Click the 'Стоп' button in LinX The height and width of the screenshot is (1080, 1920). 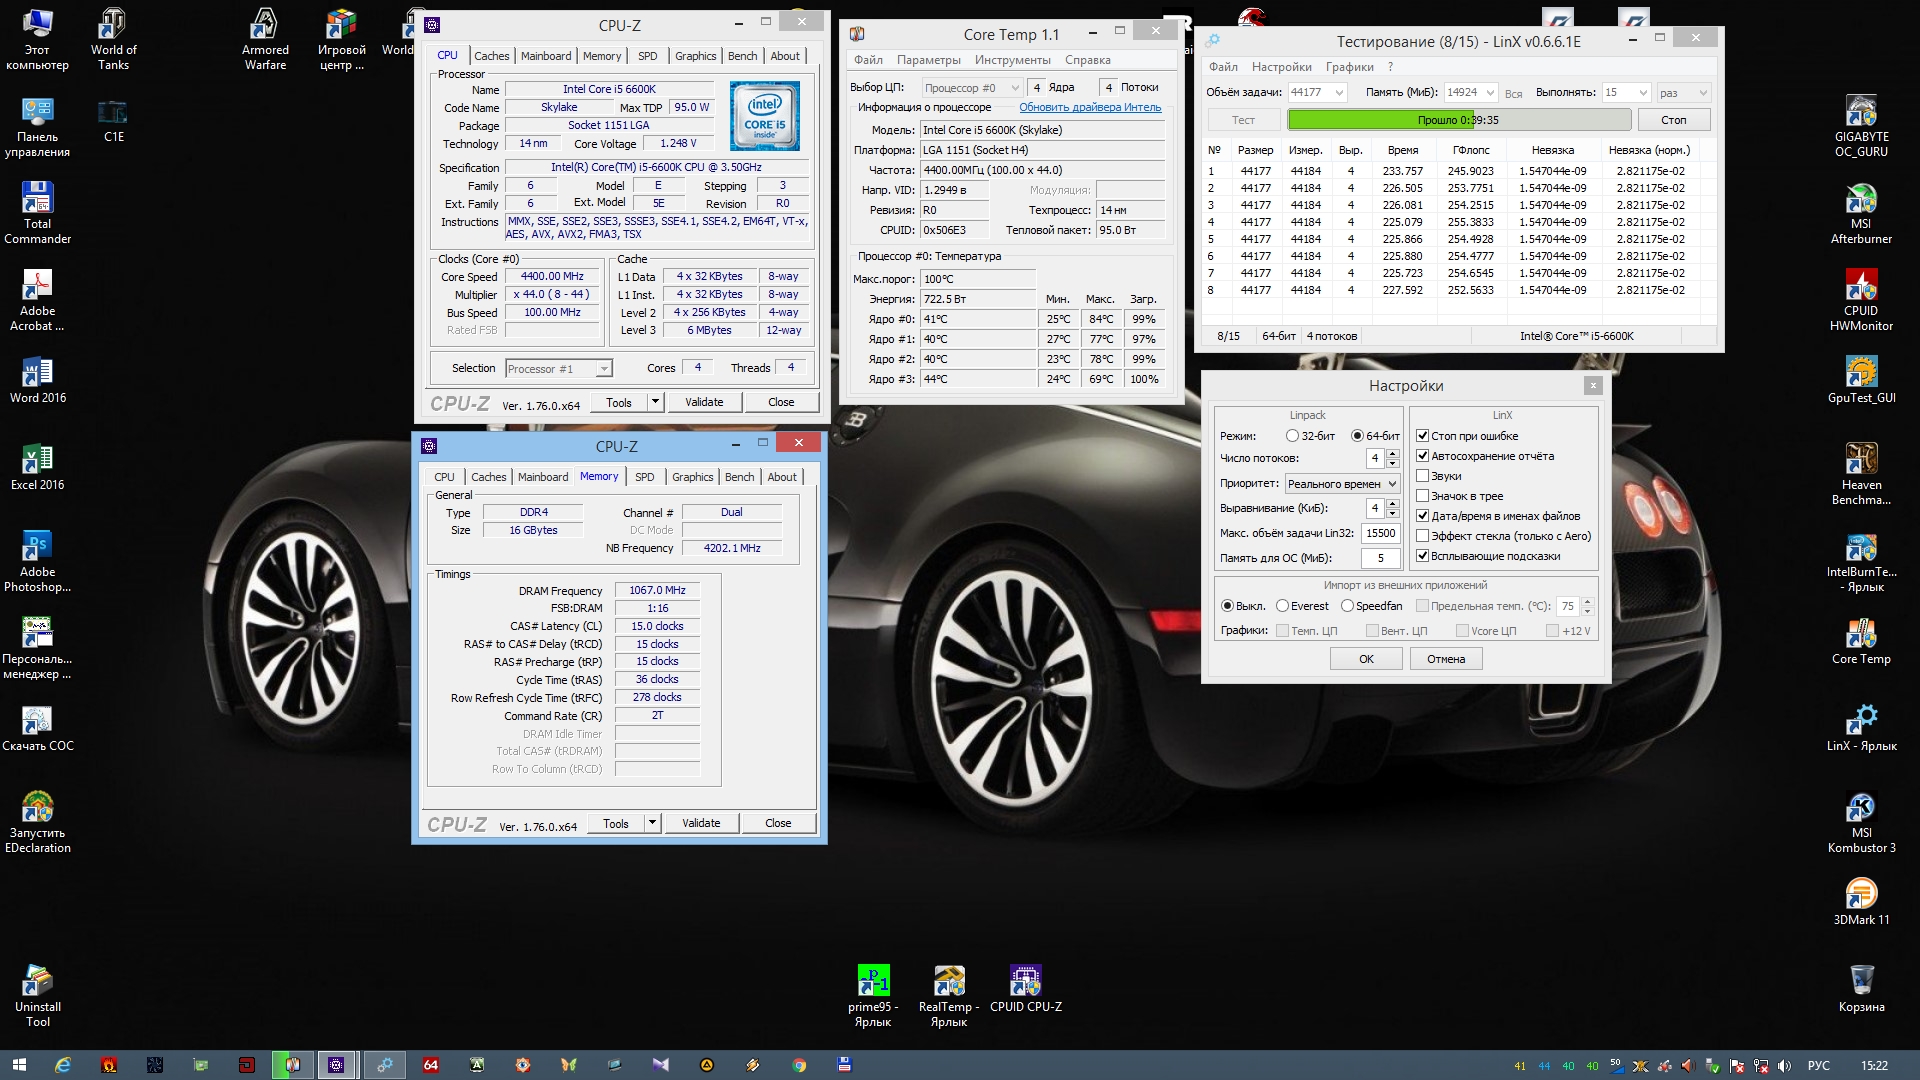pyautogui.click(x=1673, y=120)
